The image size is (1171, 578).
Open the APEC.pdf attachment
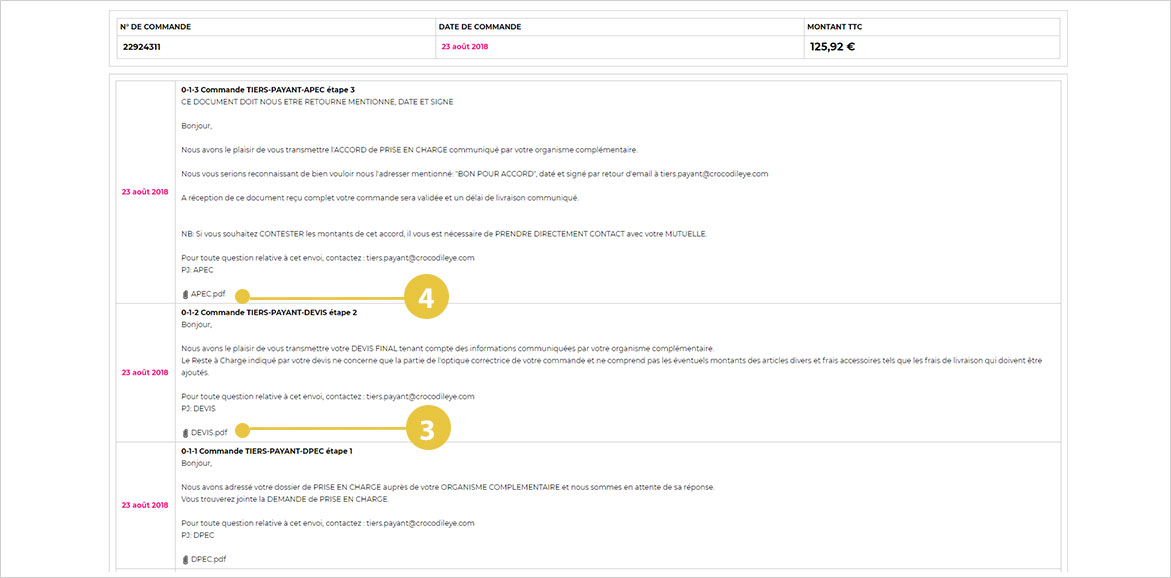click(x=207, y=295)
